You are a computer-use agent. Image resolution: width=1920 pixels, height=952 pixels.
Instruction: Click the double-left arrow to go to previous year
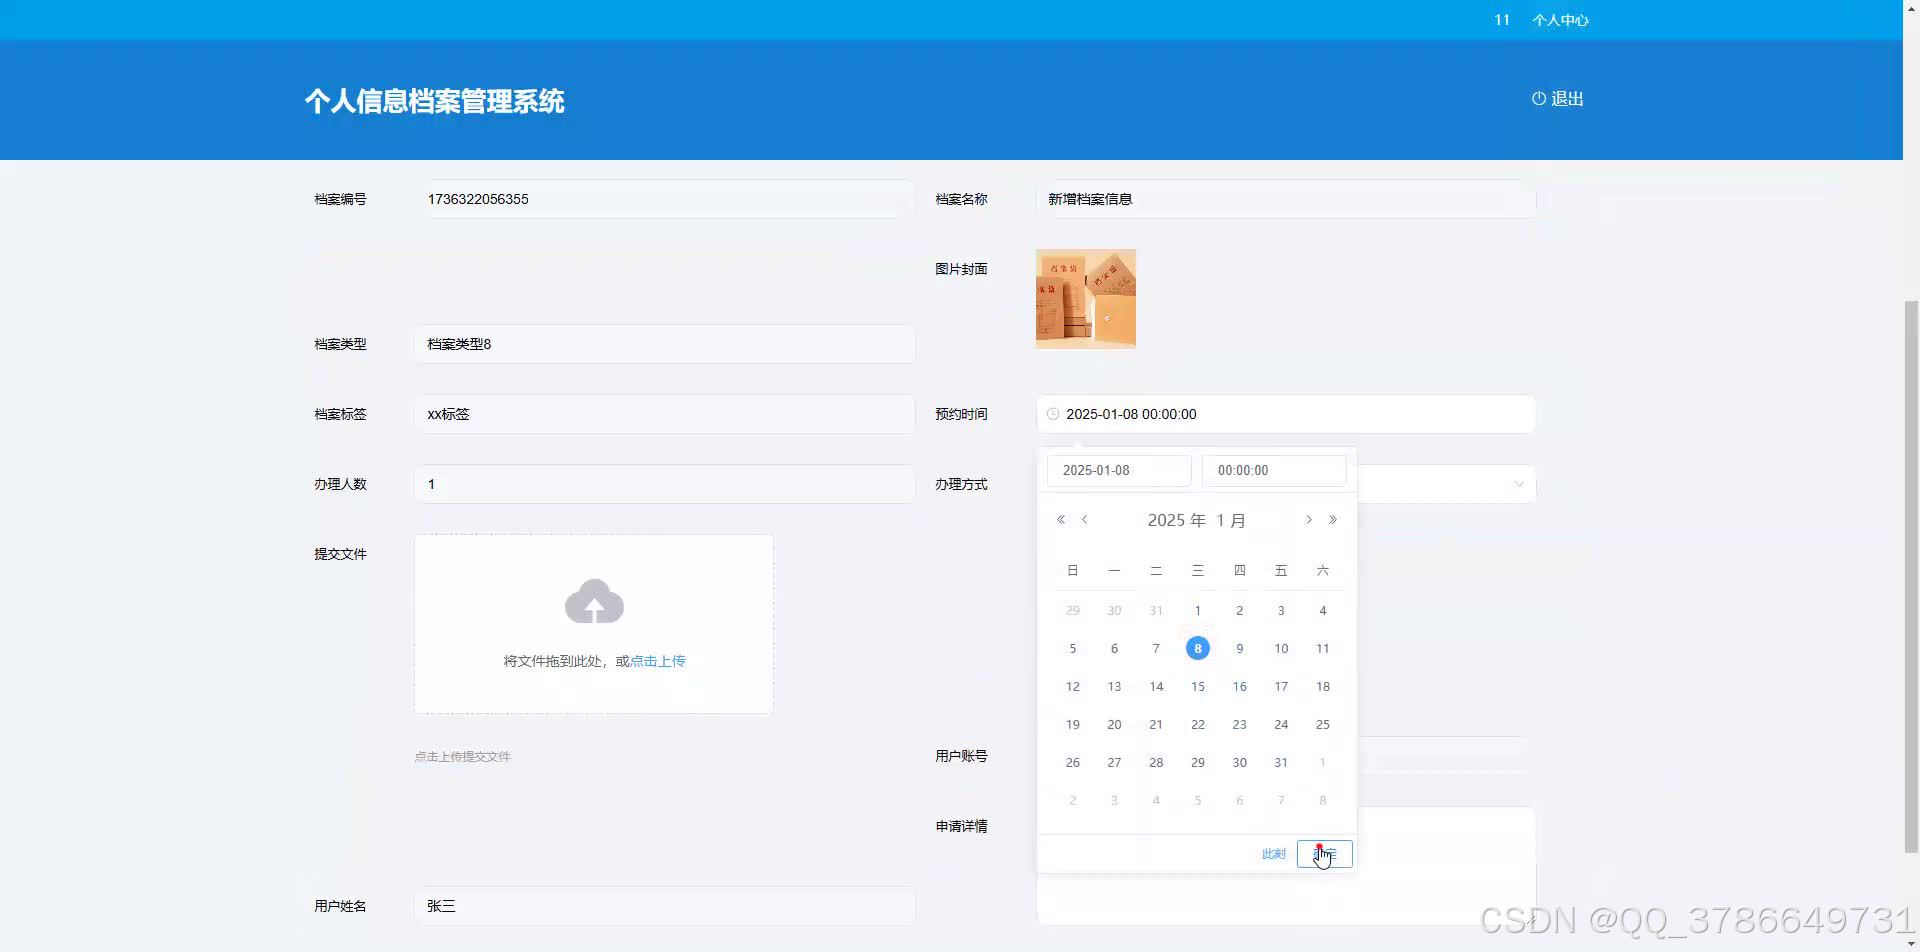coord(1061,519)
